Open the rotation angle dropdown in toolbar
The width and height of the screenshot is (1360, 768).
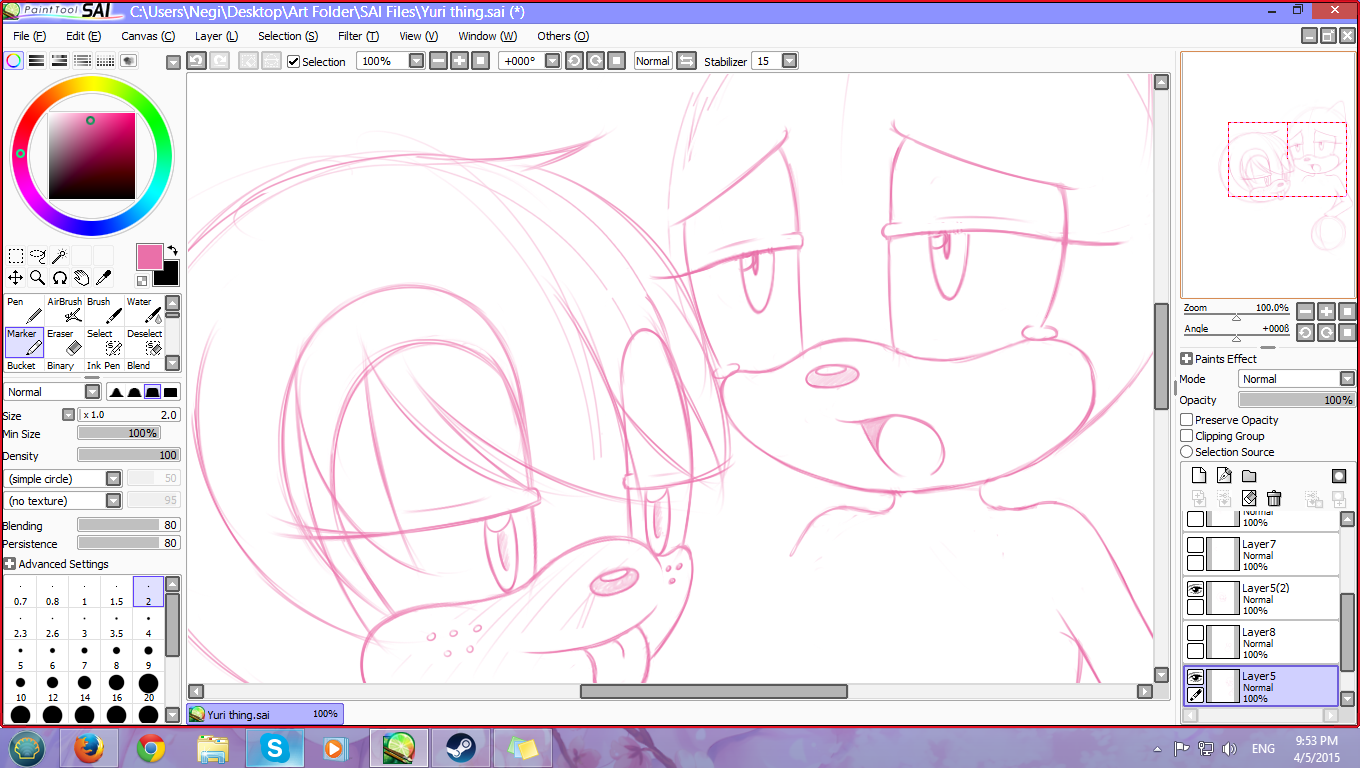[x=553, y=61]
